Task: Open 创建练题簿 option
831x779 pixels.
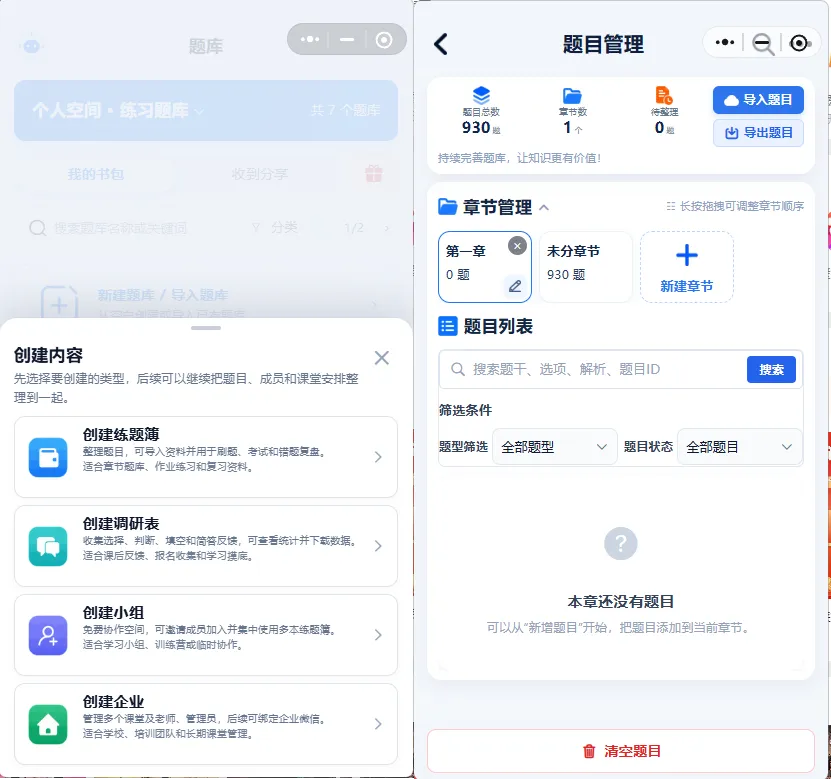Action: coord(206,457)
